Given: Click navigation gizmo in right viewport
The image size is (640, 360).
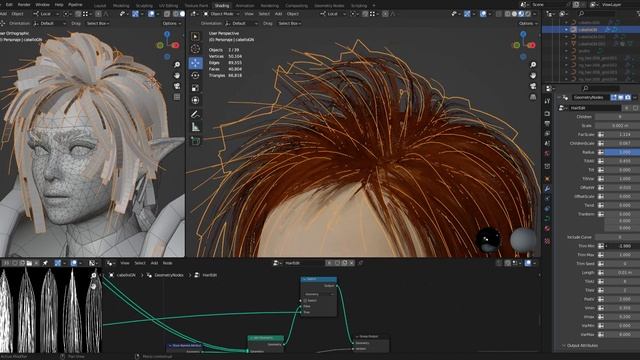Looking at the screenshot, I should pos(524,44).
